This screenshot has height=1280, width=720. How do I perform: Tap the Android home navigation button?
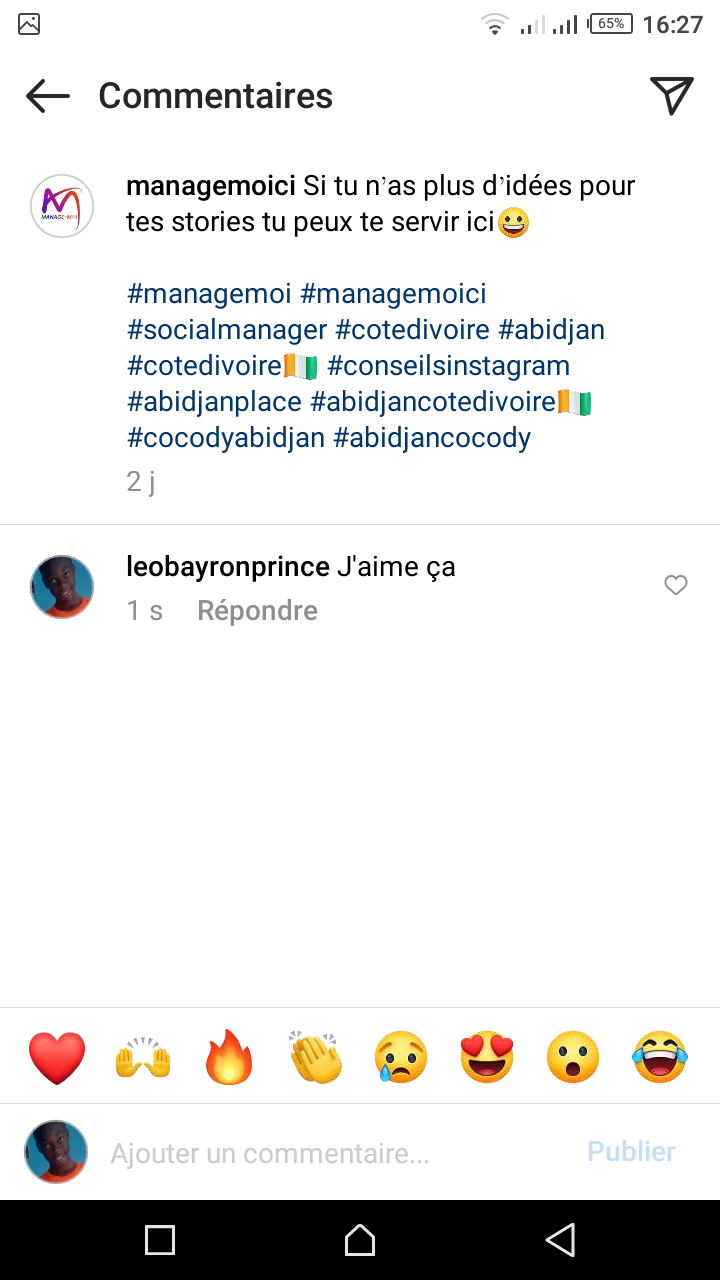point(360,1240)
